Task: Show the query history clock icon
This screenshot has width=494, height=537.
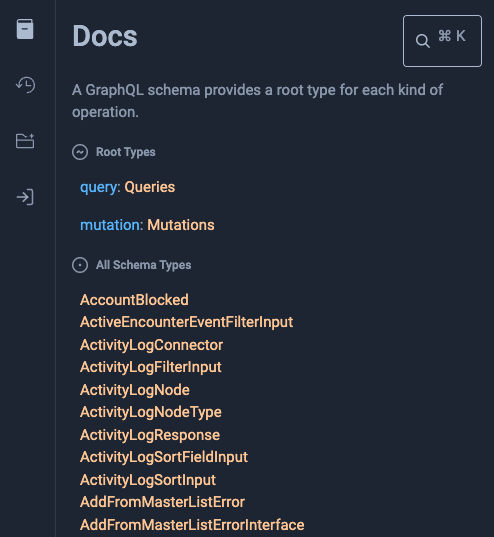Action: point(25,85)
